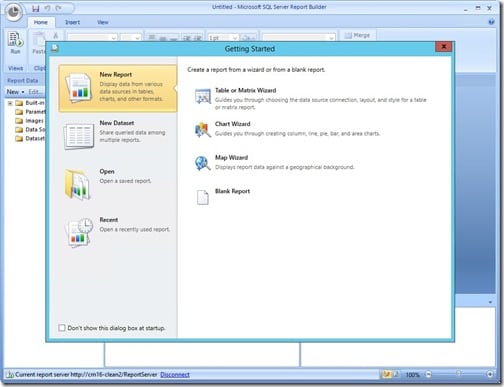Open the border width 1 pt dropdown
Viewport: 504px width, 387px height.
[223, 38]
